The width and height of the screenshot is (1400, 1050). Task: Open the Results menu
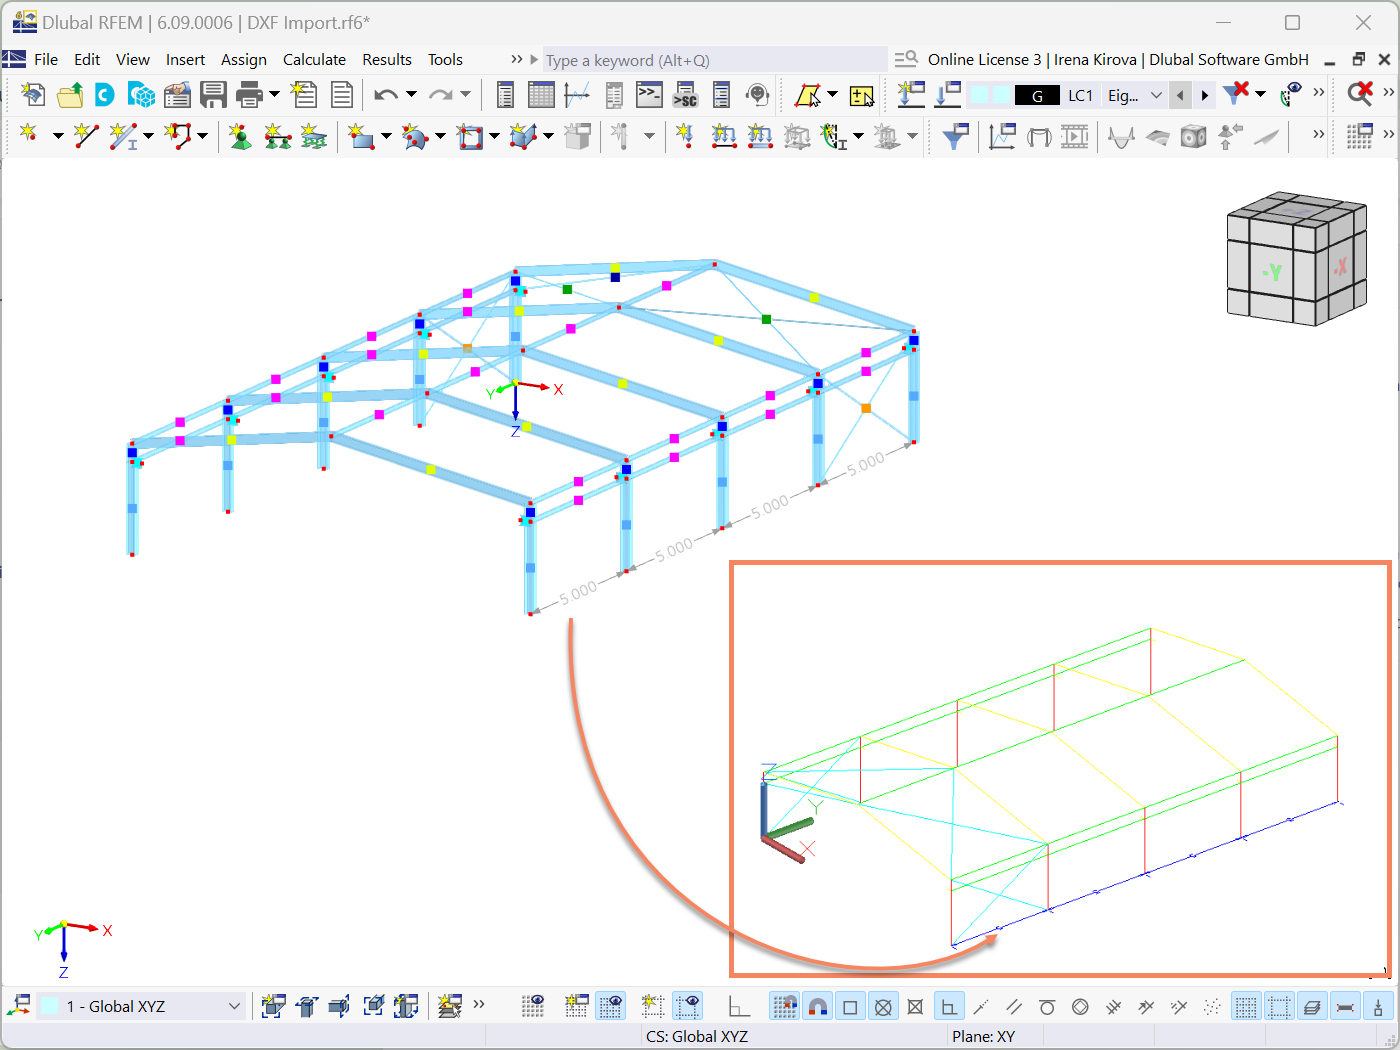point(387,59)
